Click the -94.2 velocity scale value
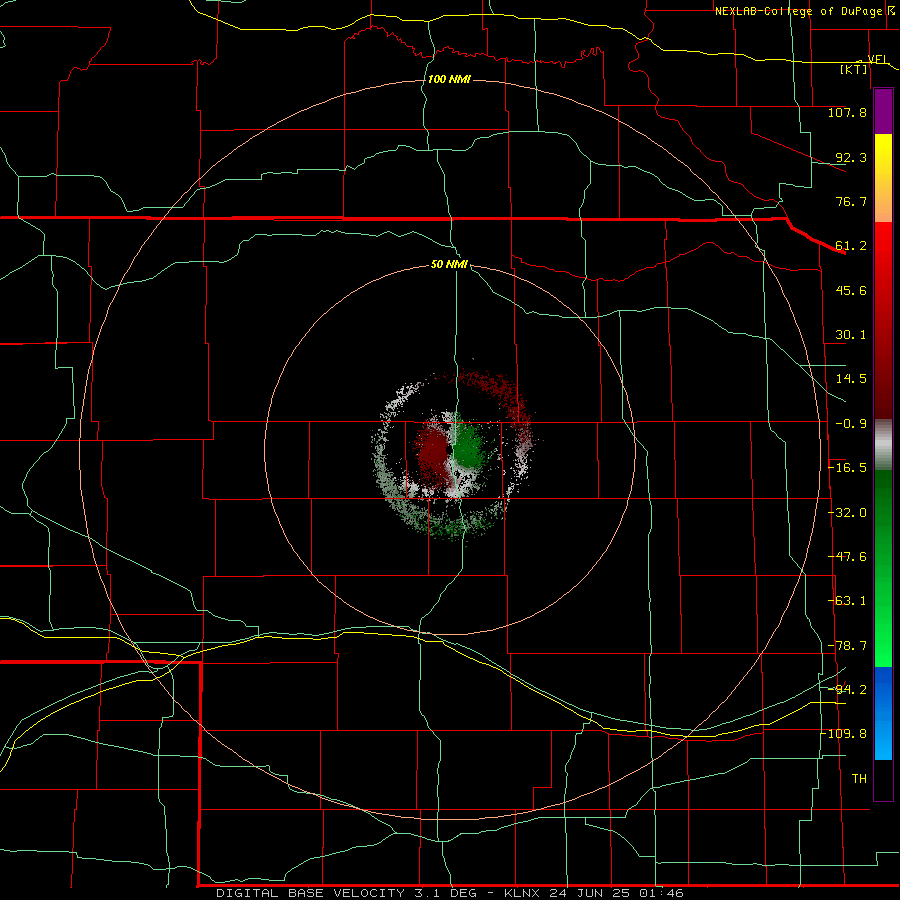This screenshot has width=900, height=900. [847, 689]
